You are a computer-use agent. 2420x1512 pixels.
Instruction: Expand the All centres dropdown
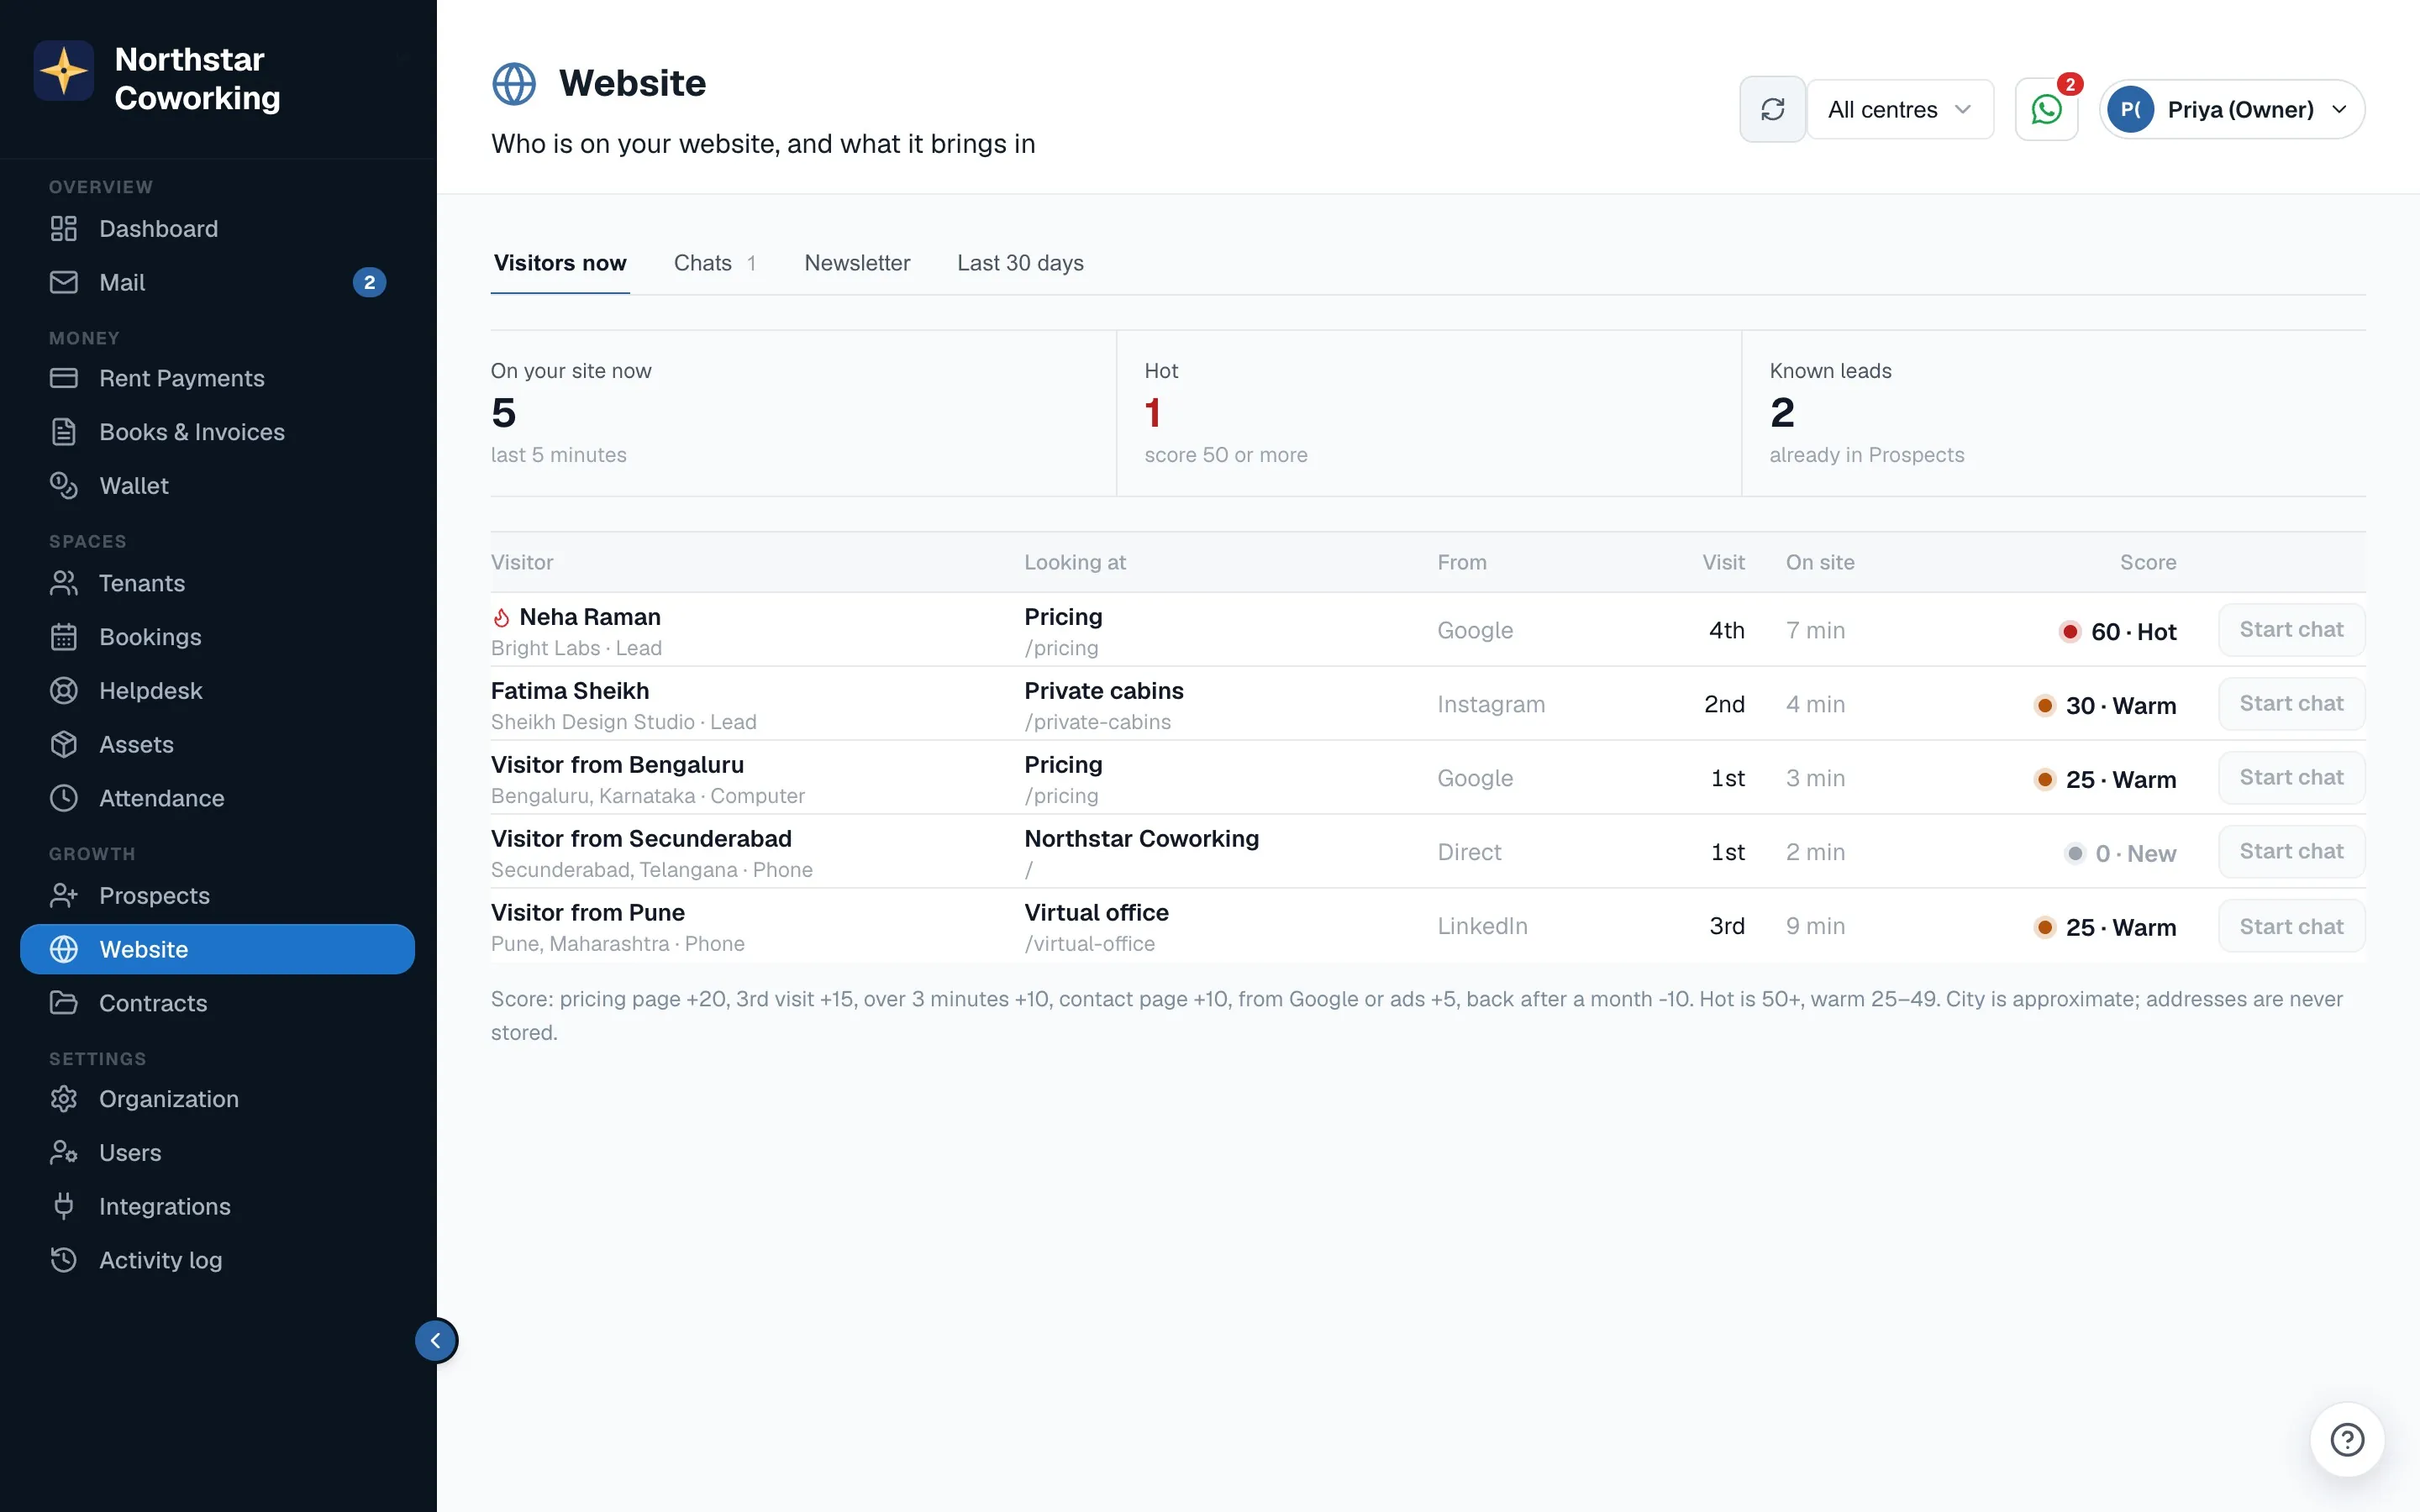click(1899, 109)
